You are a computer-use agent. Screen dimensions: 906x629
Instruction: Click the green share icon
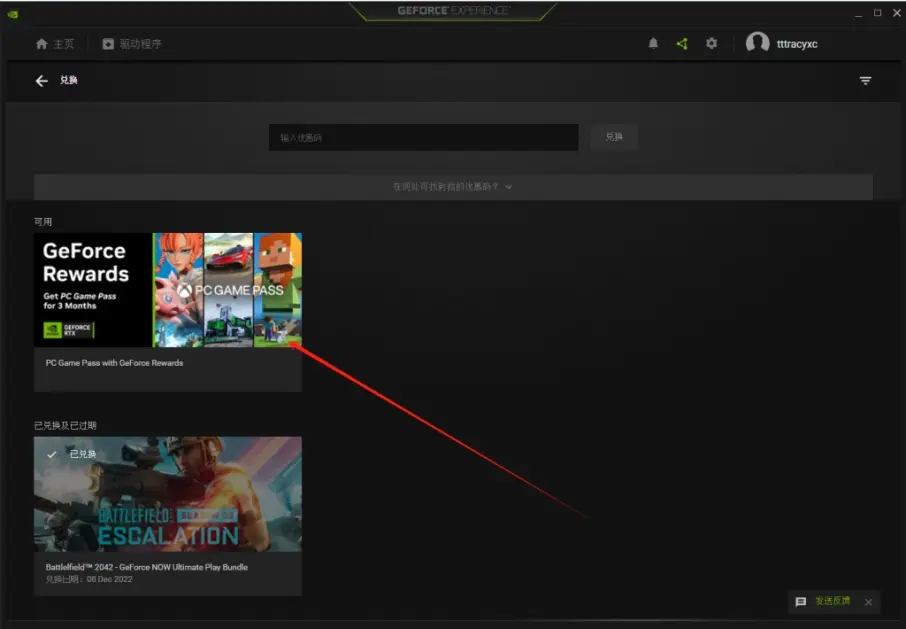[682, 43]
